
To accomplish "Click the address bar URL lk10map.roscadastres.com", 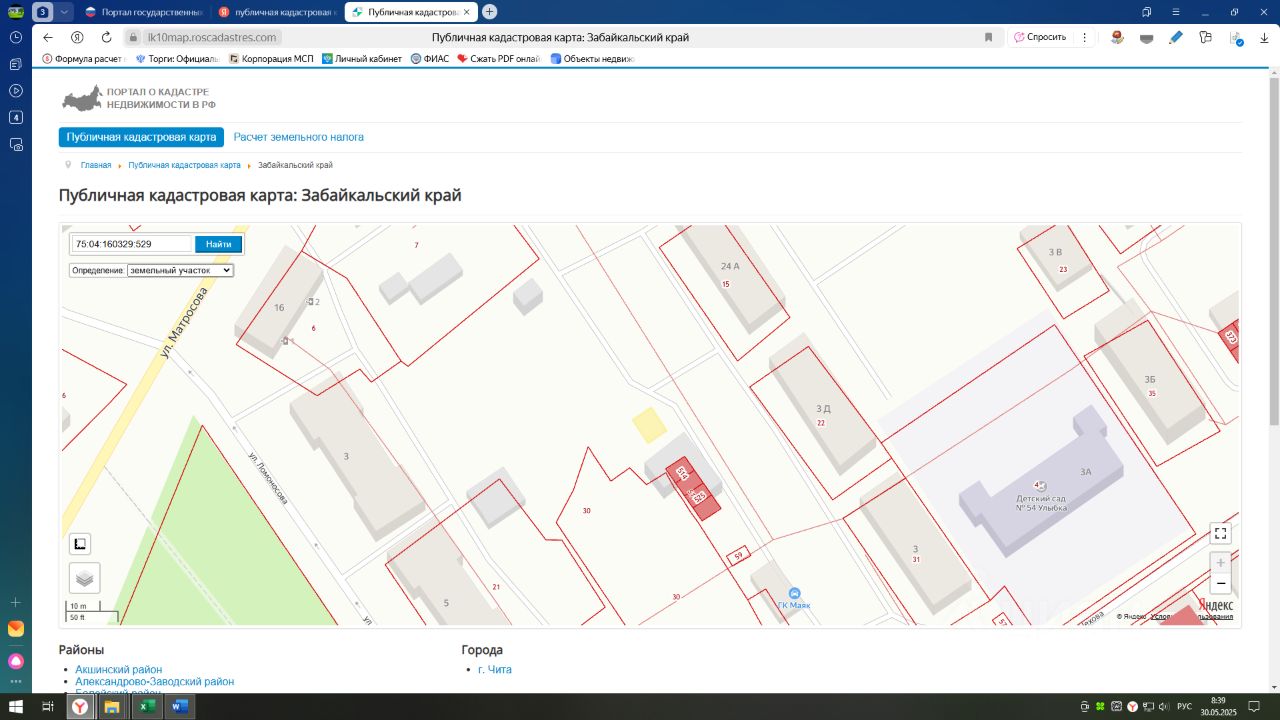I will pos(211,37).
